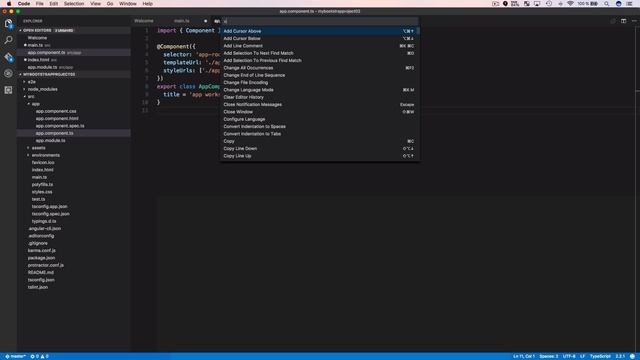640x360 pixels.
Task: Open app.component.css in the file tree
Action: click(x=56, y=111)
